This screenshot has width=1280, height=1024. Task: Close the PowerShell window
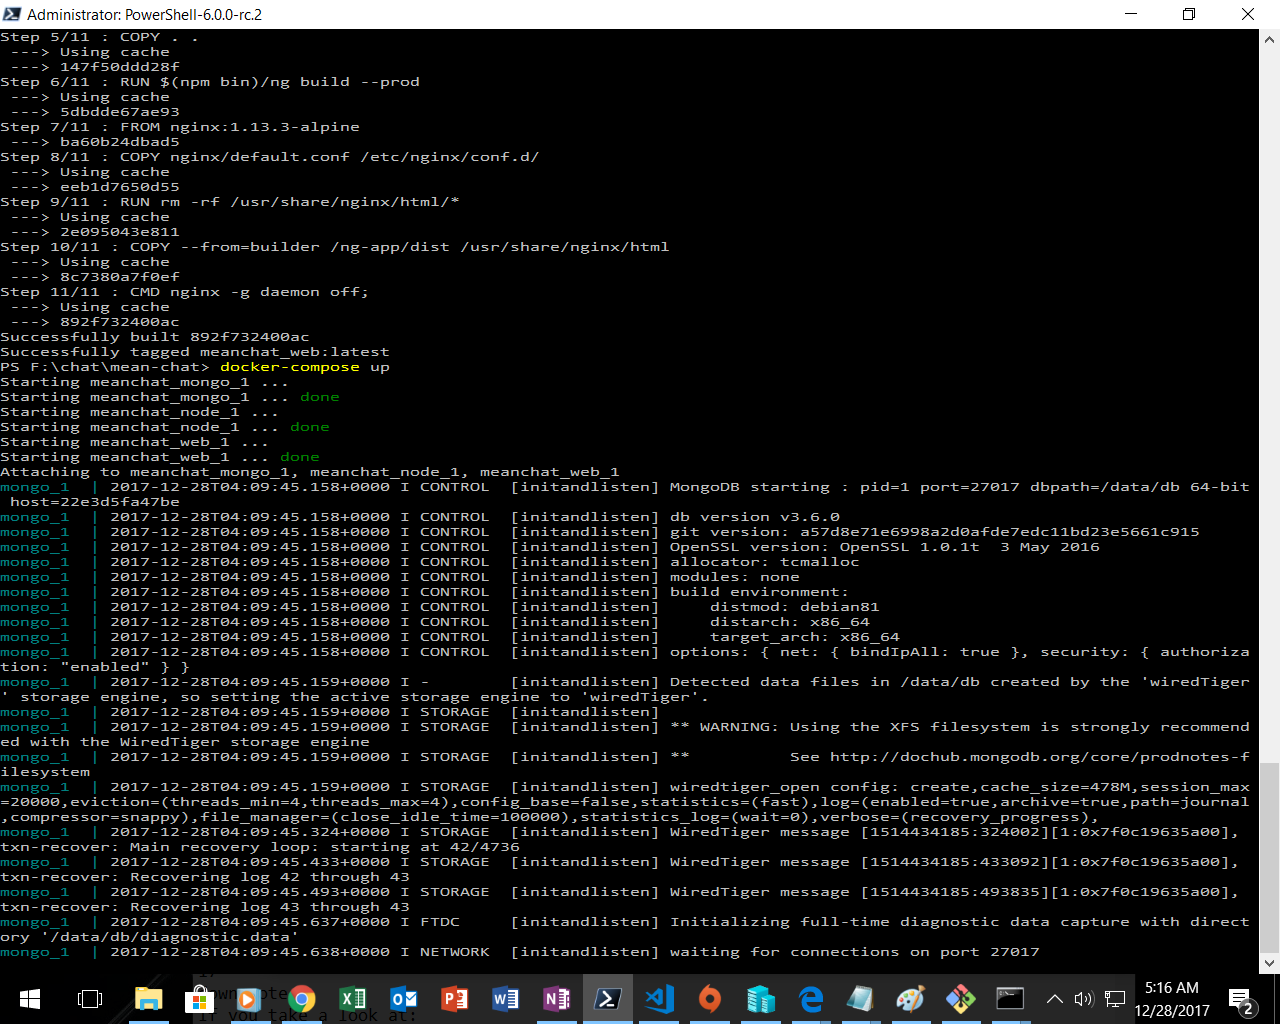pos(1248,14)
